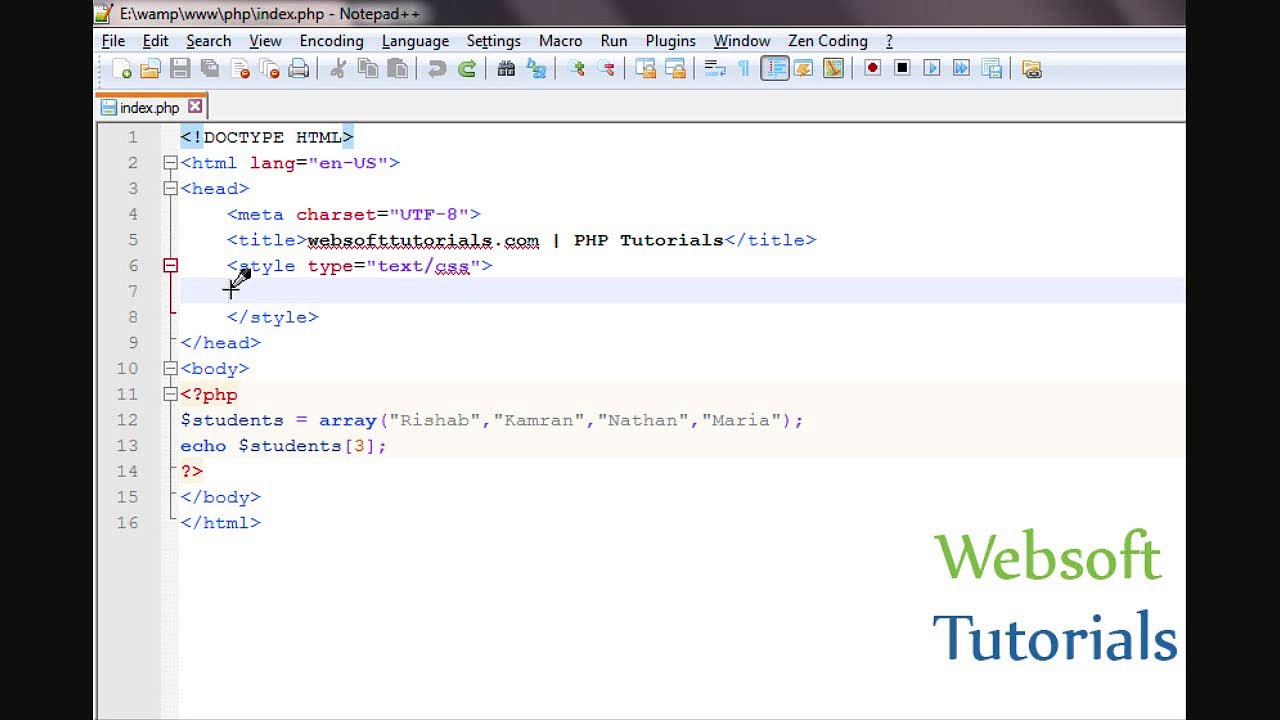Screen dimensions: 1280x720
Task: Click the Save Recorded Macro icon
Action: tap(992, 69)
